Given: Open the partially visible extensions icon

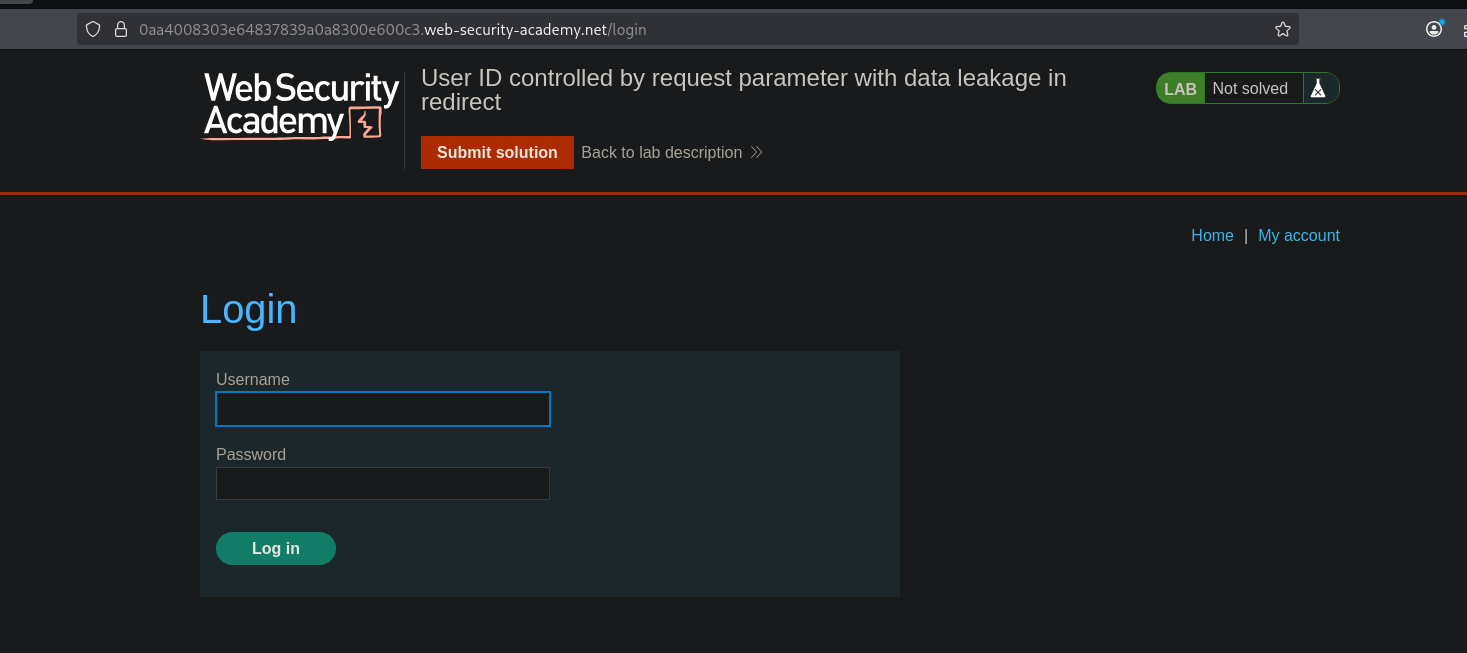Looking at the screenshot, I should click(x=1462, y=30).
